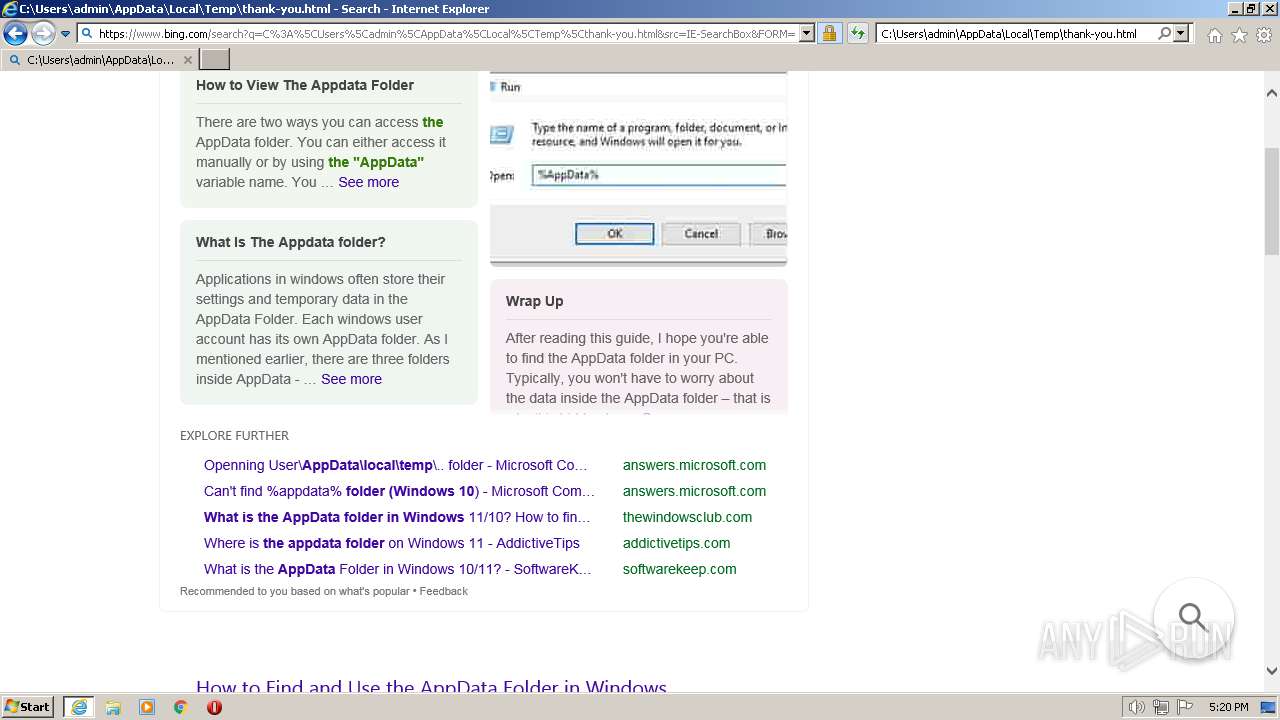
Task: Click addictivetips.com source link
Action: [676, 543]
